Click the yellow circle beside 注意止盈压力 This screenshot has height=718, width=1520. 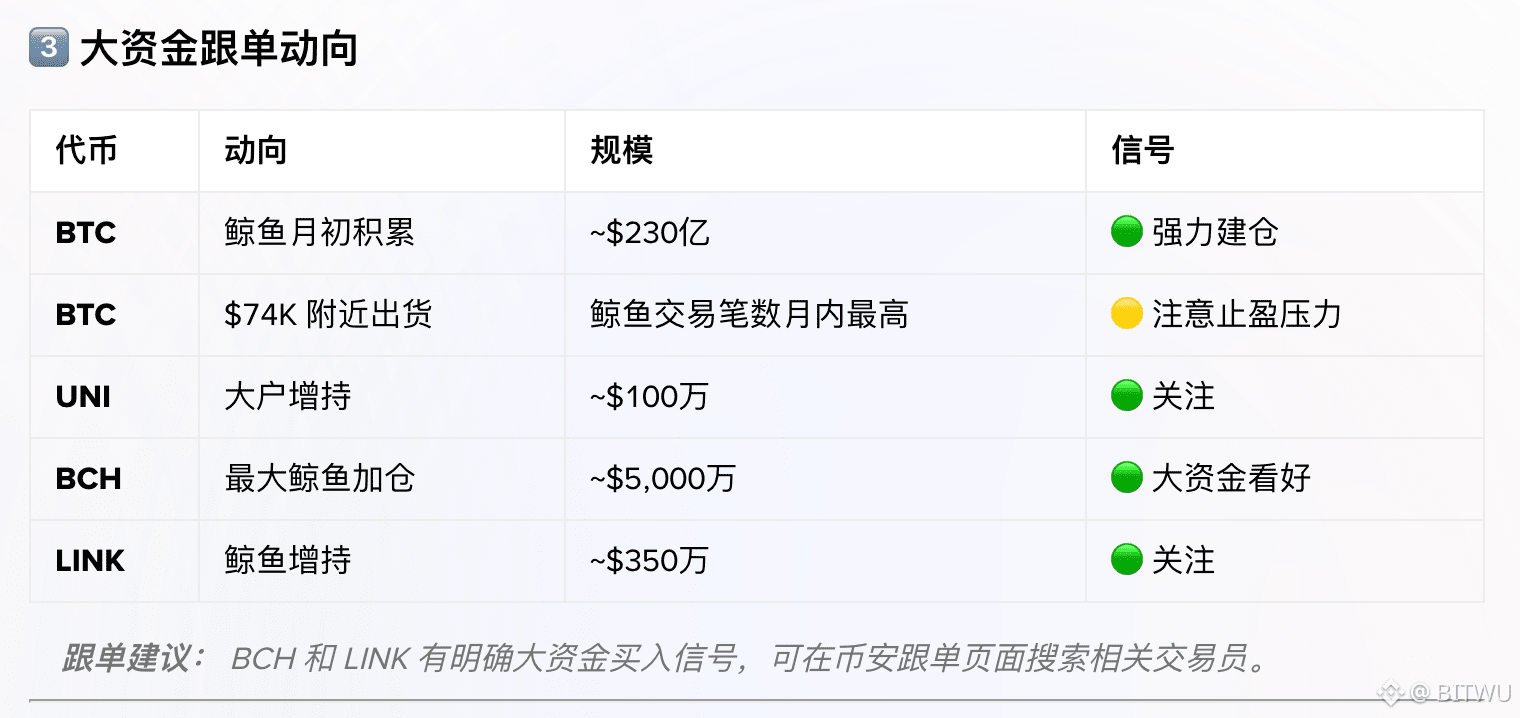[x=1126, y=315]
